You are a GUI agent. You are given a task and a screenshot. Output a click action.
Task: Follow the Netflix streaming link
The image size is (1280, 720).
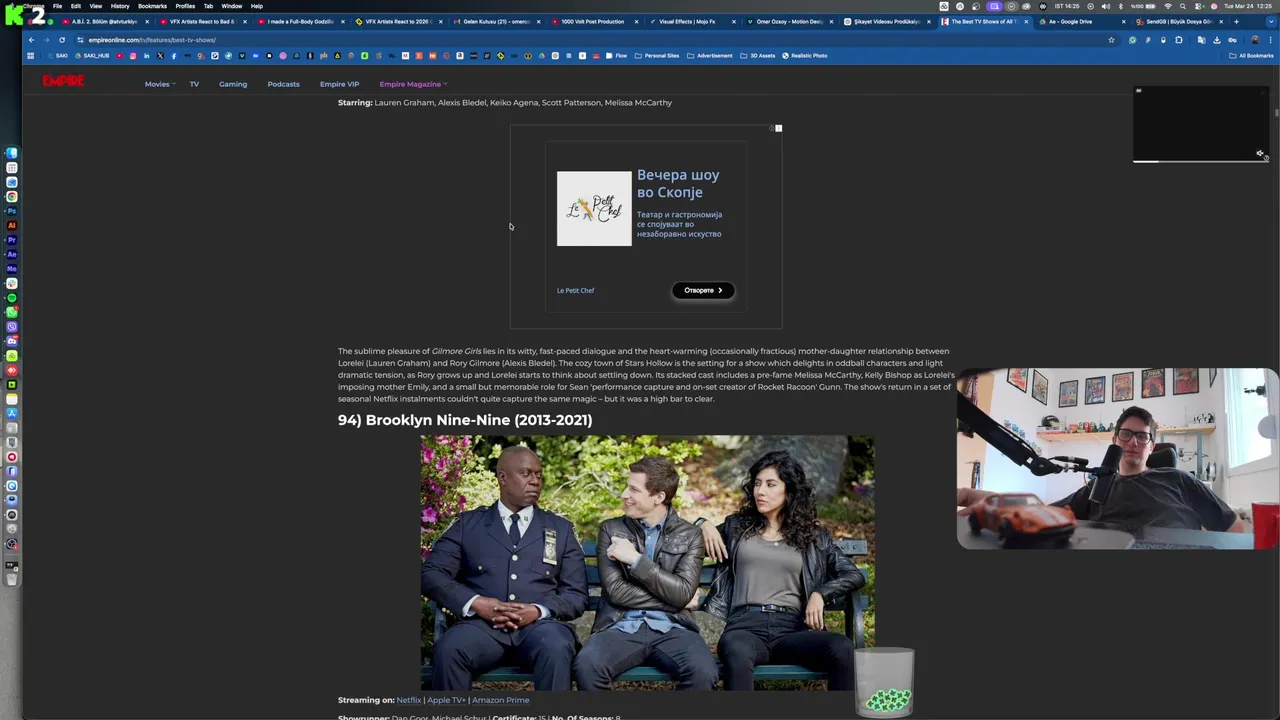tap(409, 700)
